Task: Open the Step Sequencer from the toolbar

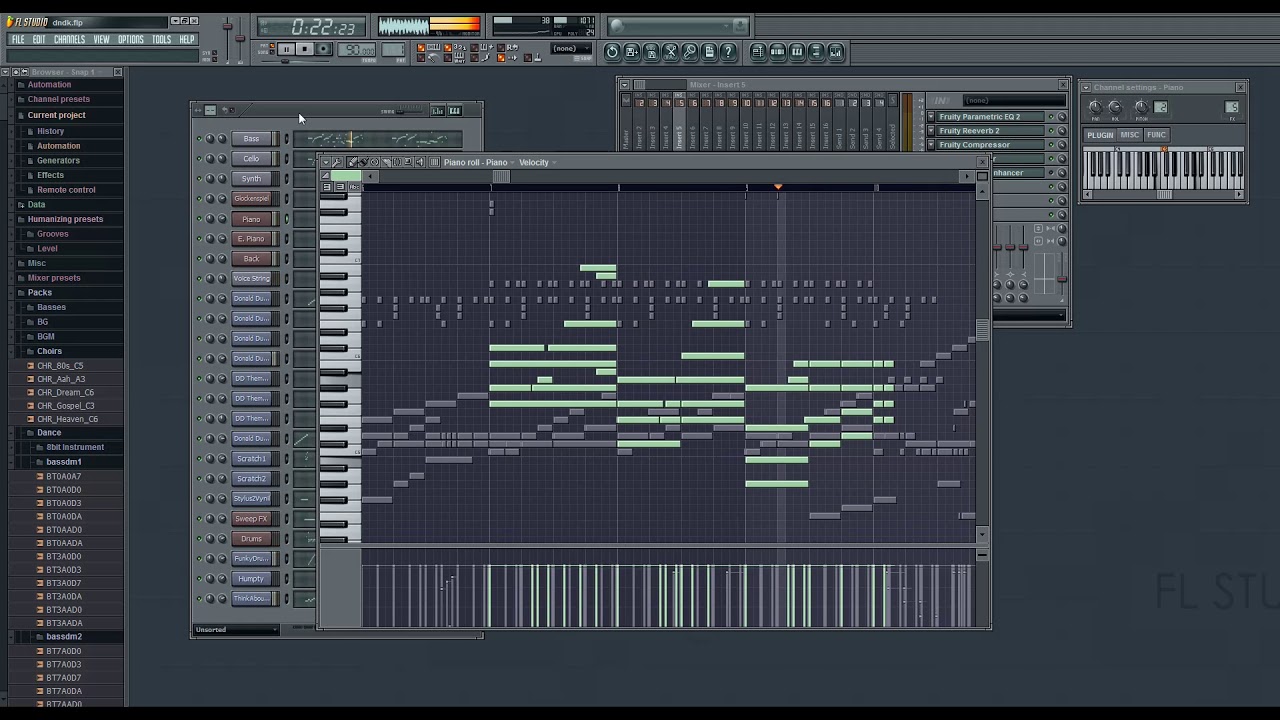Action: tap(777, 52)
